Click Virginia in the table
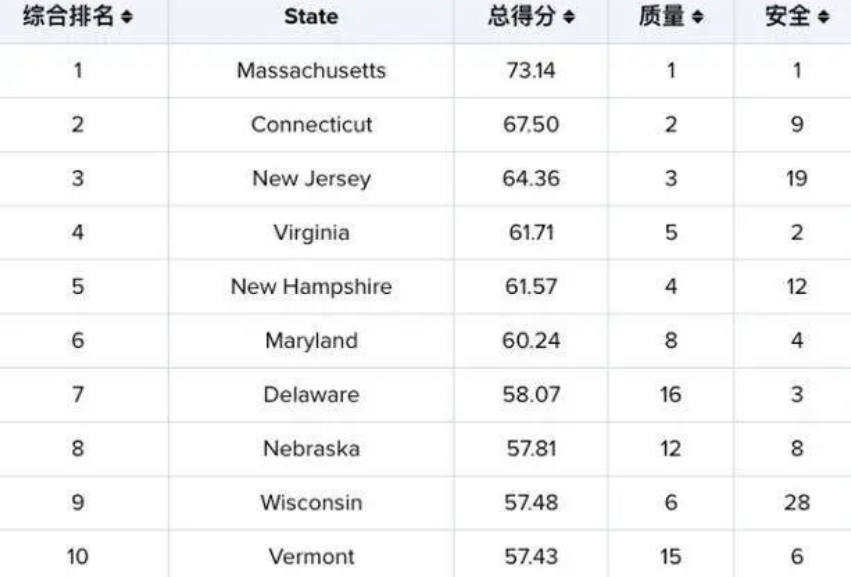851x577 pixels. (x=311, y=233)
